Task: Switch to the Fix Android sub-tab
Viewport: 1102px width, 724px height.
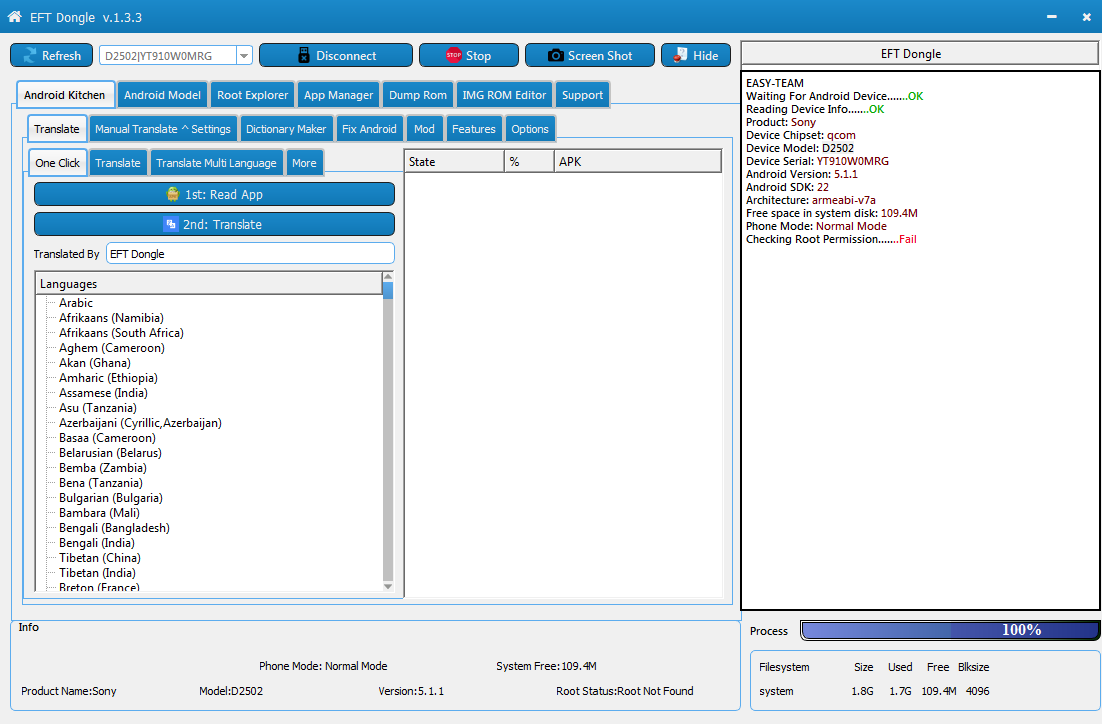Action: point(369,129)
